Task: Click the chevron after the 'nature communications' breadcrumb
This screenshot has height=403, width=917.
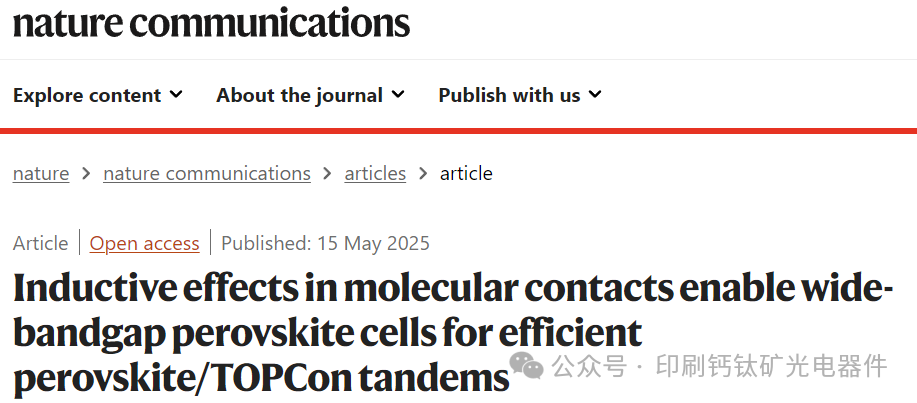Action: (328, 174)
